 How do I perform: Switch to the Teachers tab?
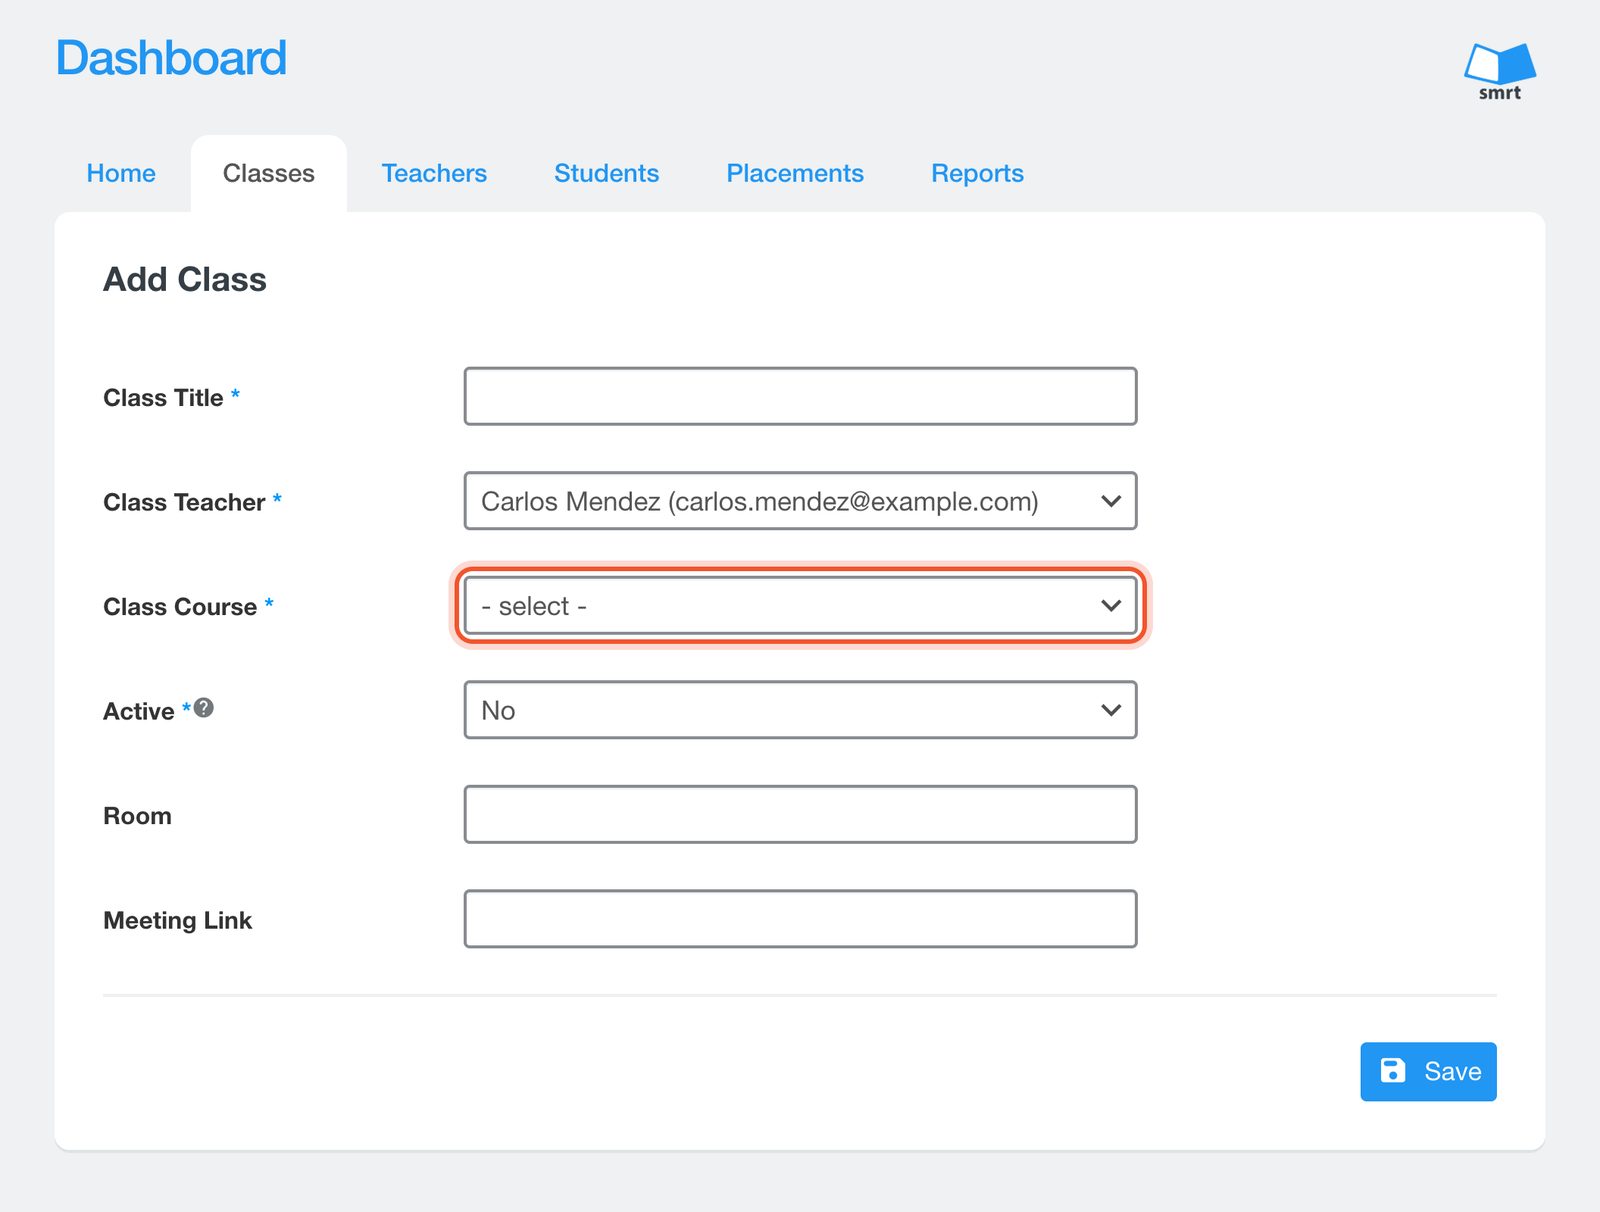[x=434, y=173]
